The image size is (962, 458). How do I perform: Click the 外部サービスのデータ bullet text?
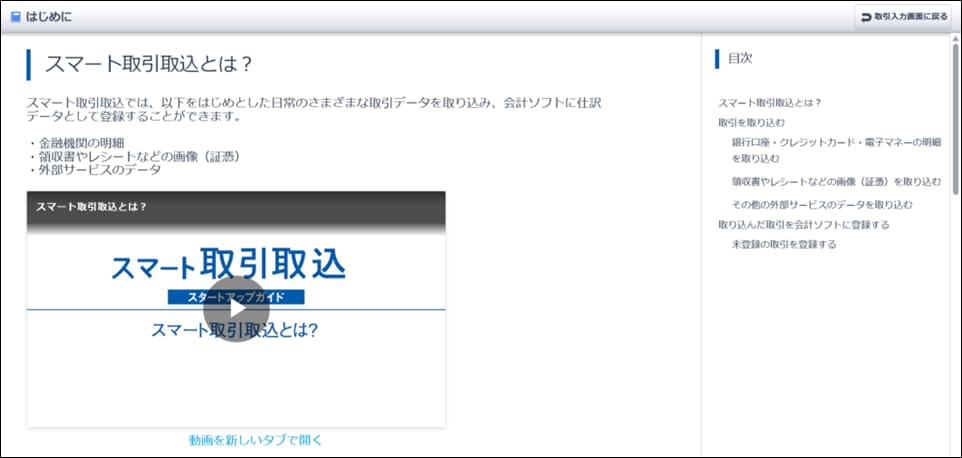coord(95,169)
